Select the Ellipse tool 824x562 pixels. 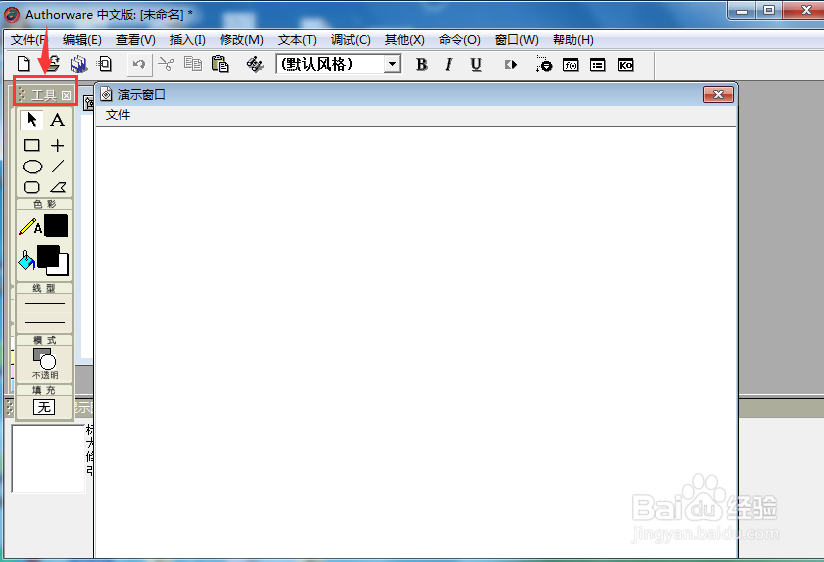click(33, 167)
